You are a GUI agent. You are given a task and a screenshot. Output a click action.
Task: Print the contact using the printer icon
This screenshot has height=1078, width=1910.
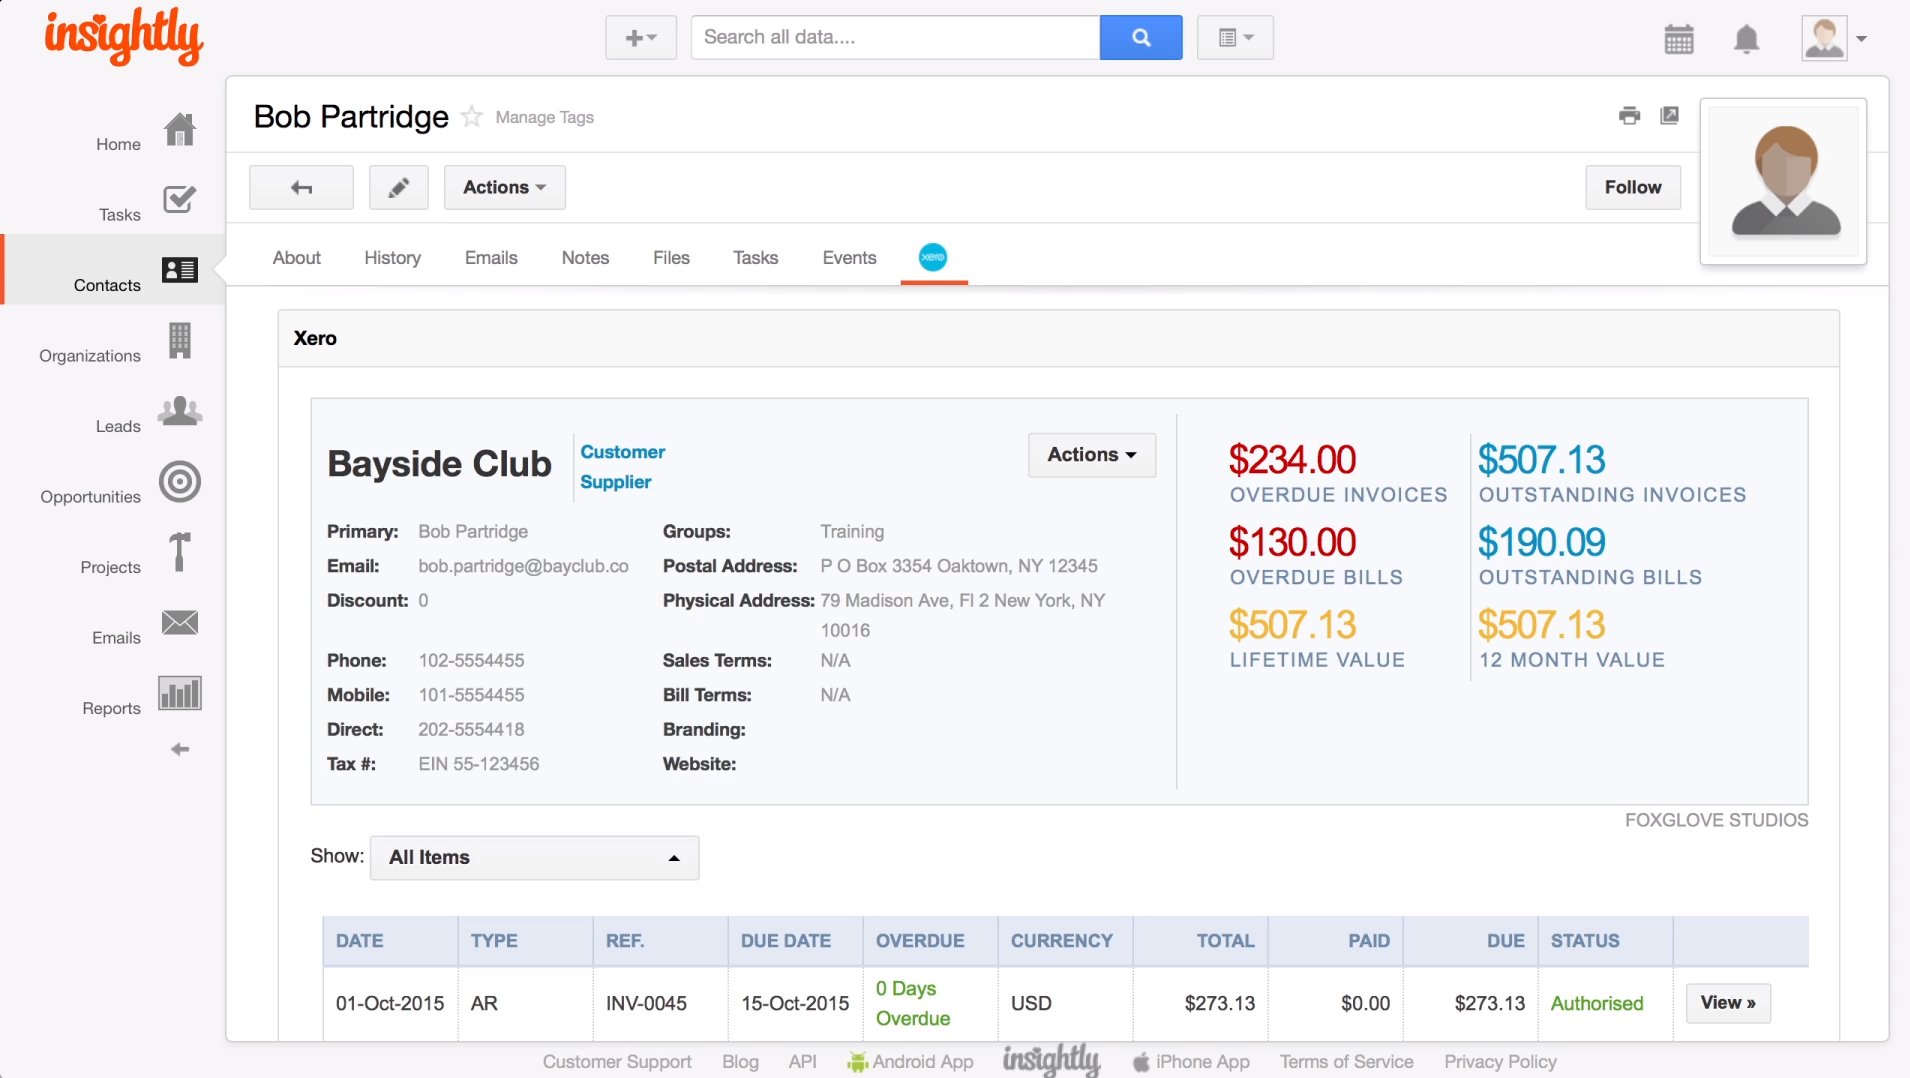1630,116
